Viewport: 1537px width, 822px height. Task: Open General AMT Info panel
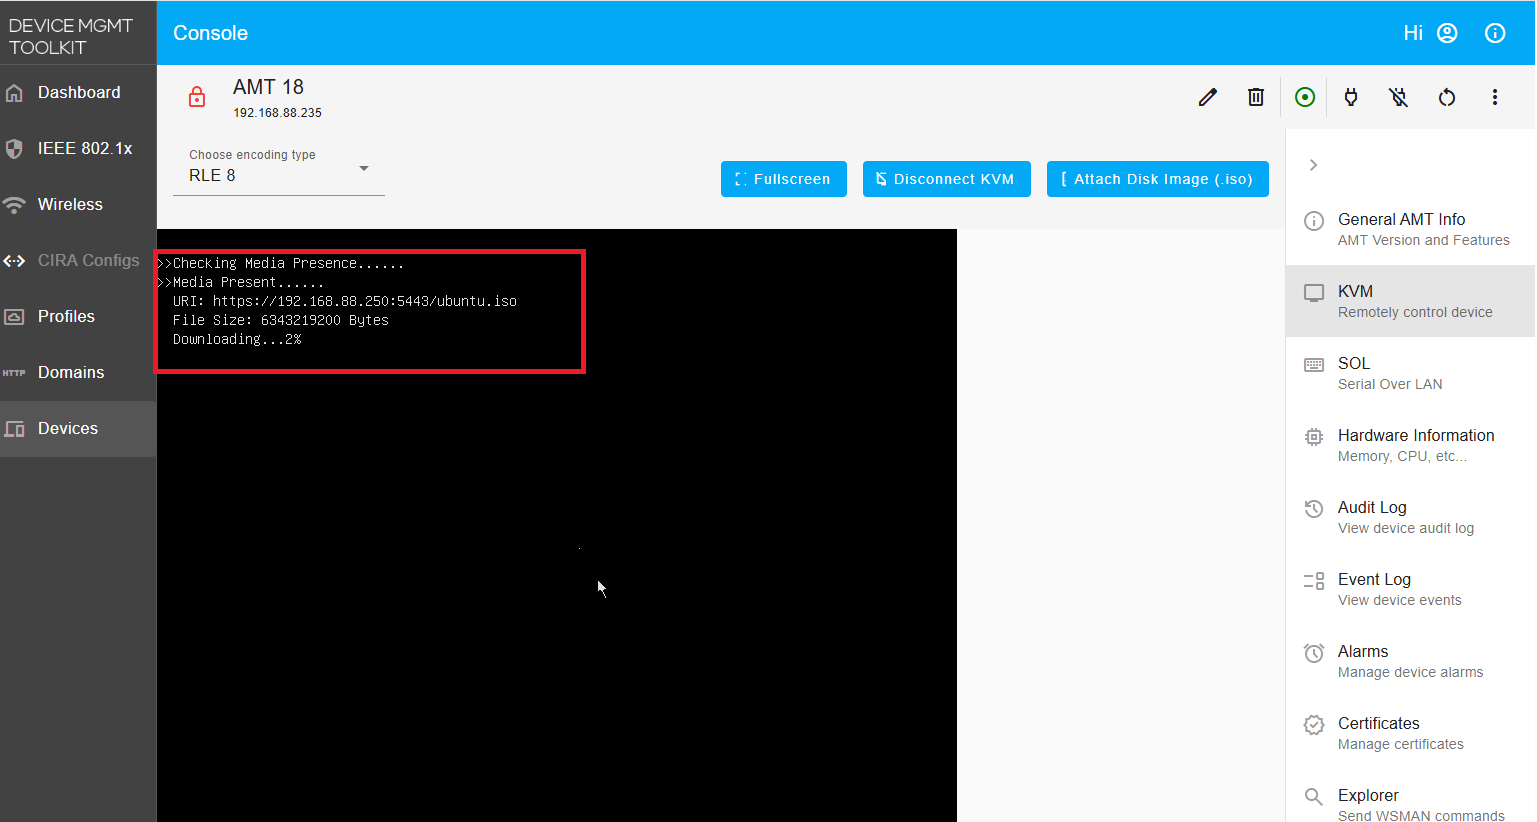1410,229
